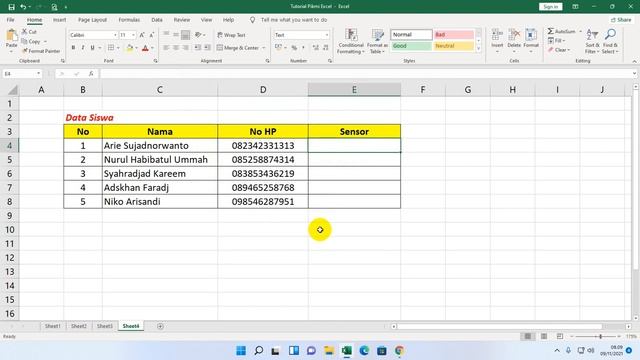Apply the Normal cell style
The height and width of the screenshot is (360, 640).
point(411,35)
